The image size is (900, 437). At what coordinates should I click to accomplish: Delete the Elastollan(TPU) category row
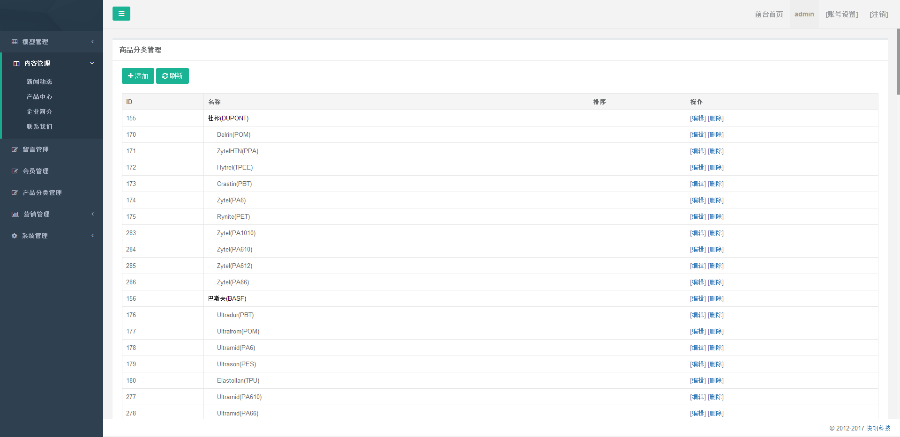coord(715,380)
